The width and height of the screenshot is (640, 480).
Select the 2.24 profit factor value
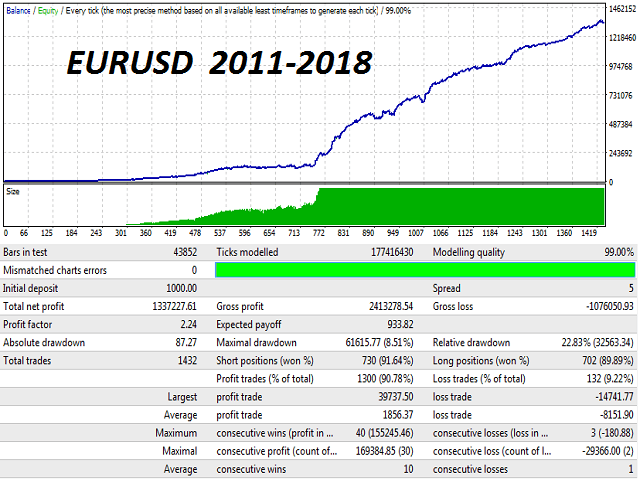coord(189,324)
